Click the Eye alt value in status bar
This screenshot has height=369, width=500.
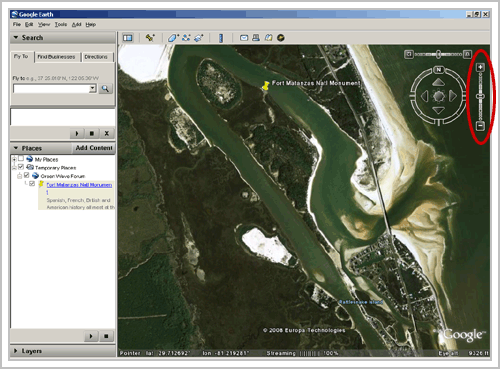coord(479,353)
